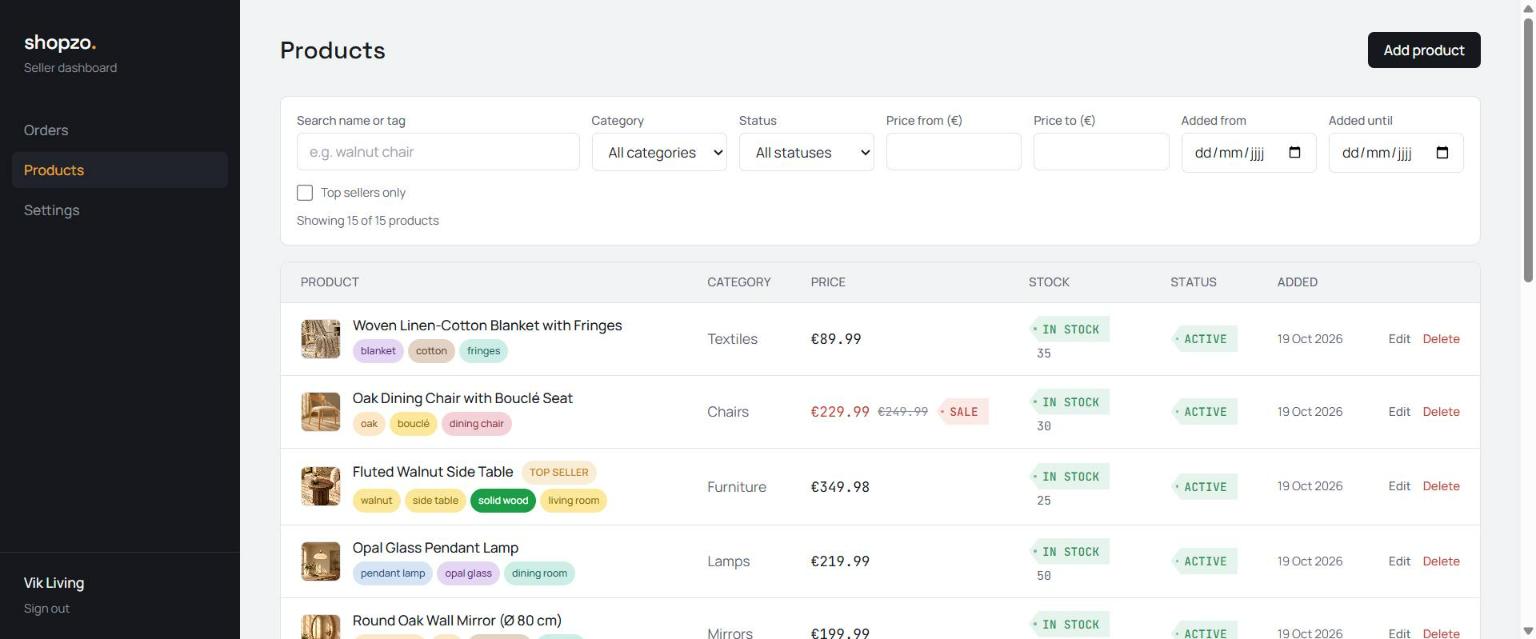Viewport: 1536px width, 639px height.
Task: Delete the Opal Glass Pendant Lamp
Action: coord(1441,561)
